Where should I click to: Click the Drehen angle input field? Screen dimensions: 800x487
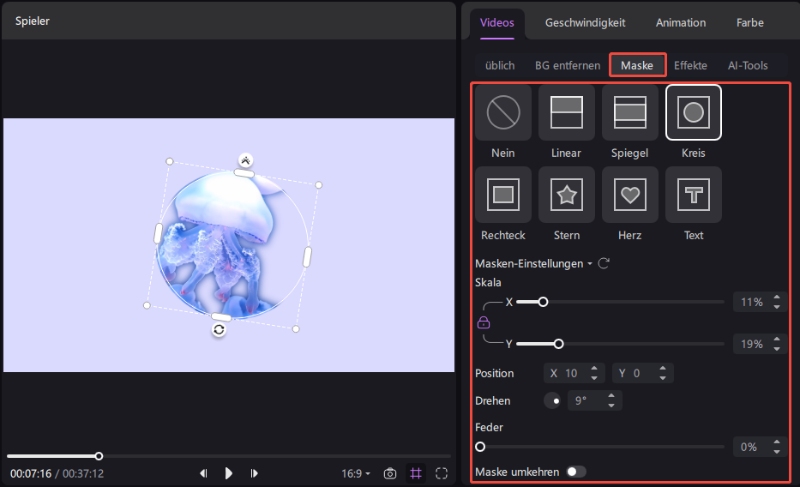[594, 401]
